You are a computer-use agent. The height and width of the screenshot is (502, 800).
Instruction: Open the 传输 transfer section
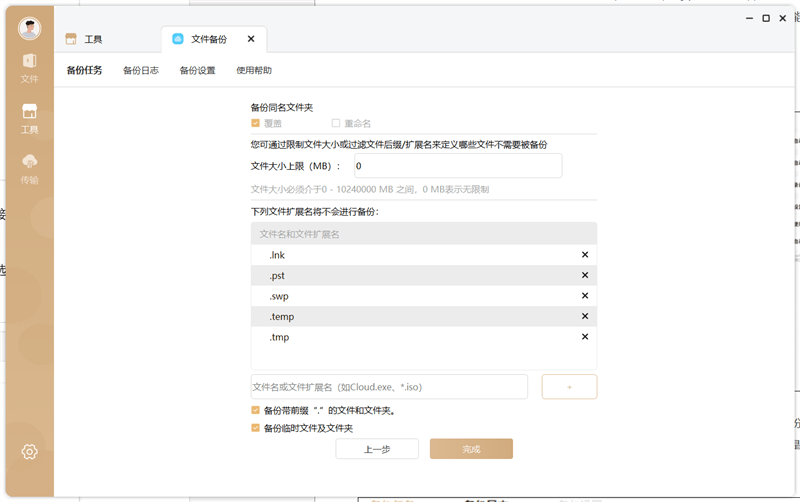click(29, 169)
